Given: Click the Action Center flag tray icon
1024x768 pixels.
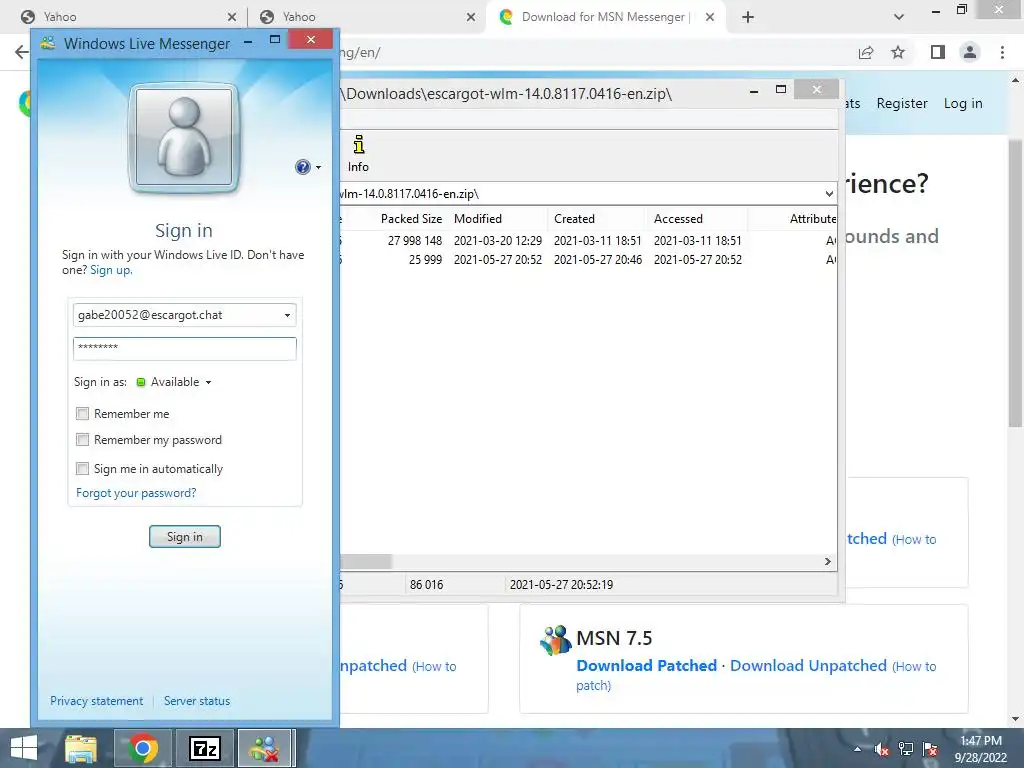Looking at the screenshot, I should pos(931,749).
